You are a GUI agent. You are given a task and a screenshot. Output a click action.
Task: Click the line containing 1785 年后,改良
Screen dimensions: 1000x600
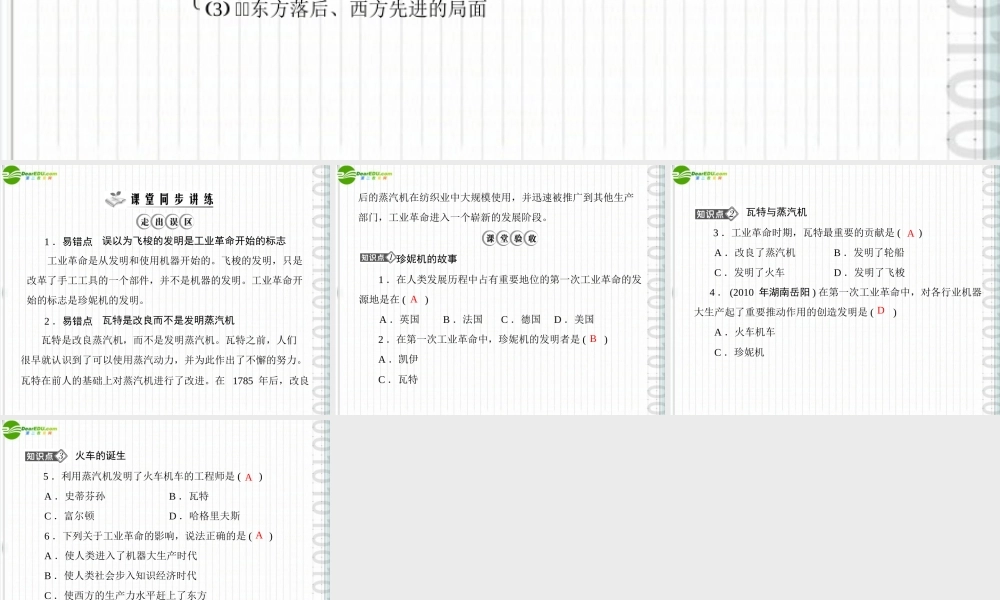tap(165, 380)
